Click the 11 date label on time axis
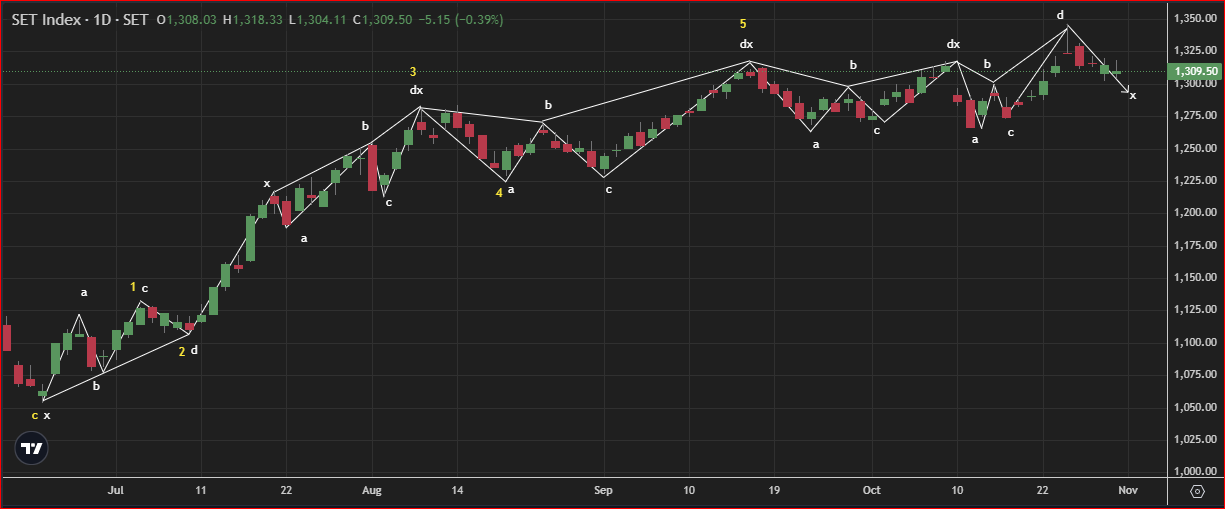 tap(201, 491)
